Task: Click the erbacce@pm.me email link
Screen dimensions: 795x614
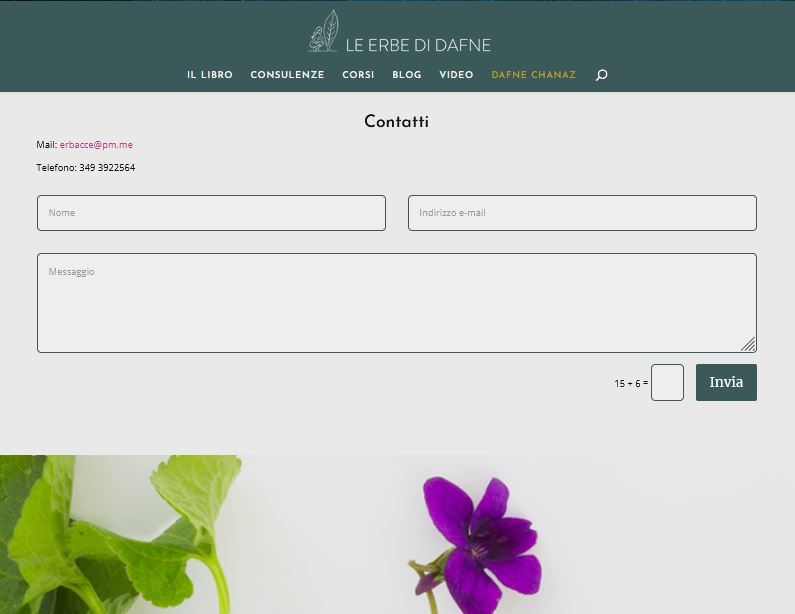Action: point(96,145)
